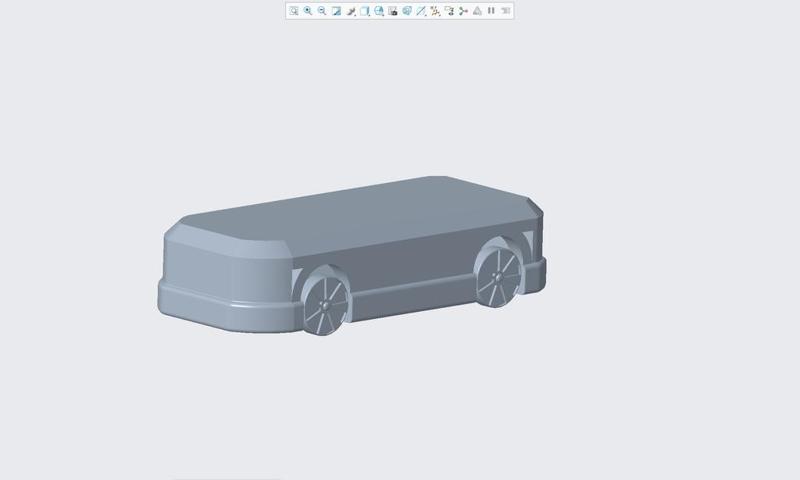The image size is (800, 480).
Task: Click the Repaint screen icon
Action: tap(336, 11)
